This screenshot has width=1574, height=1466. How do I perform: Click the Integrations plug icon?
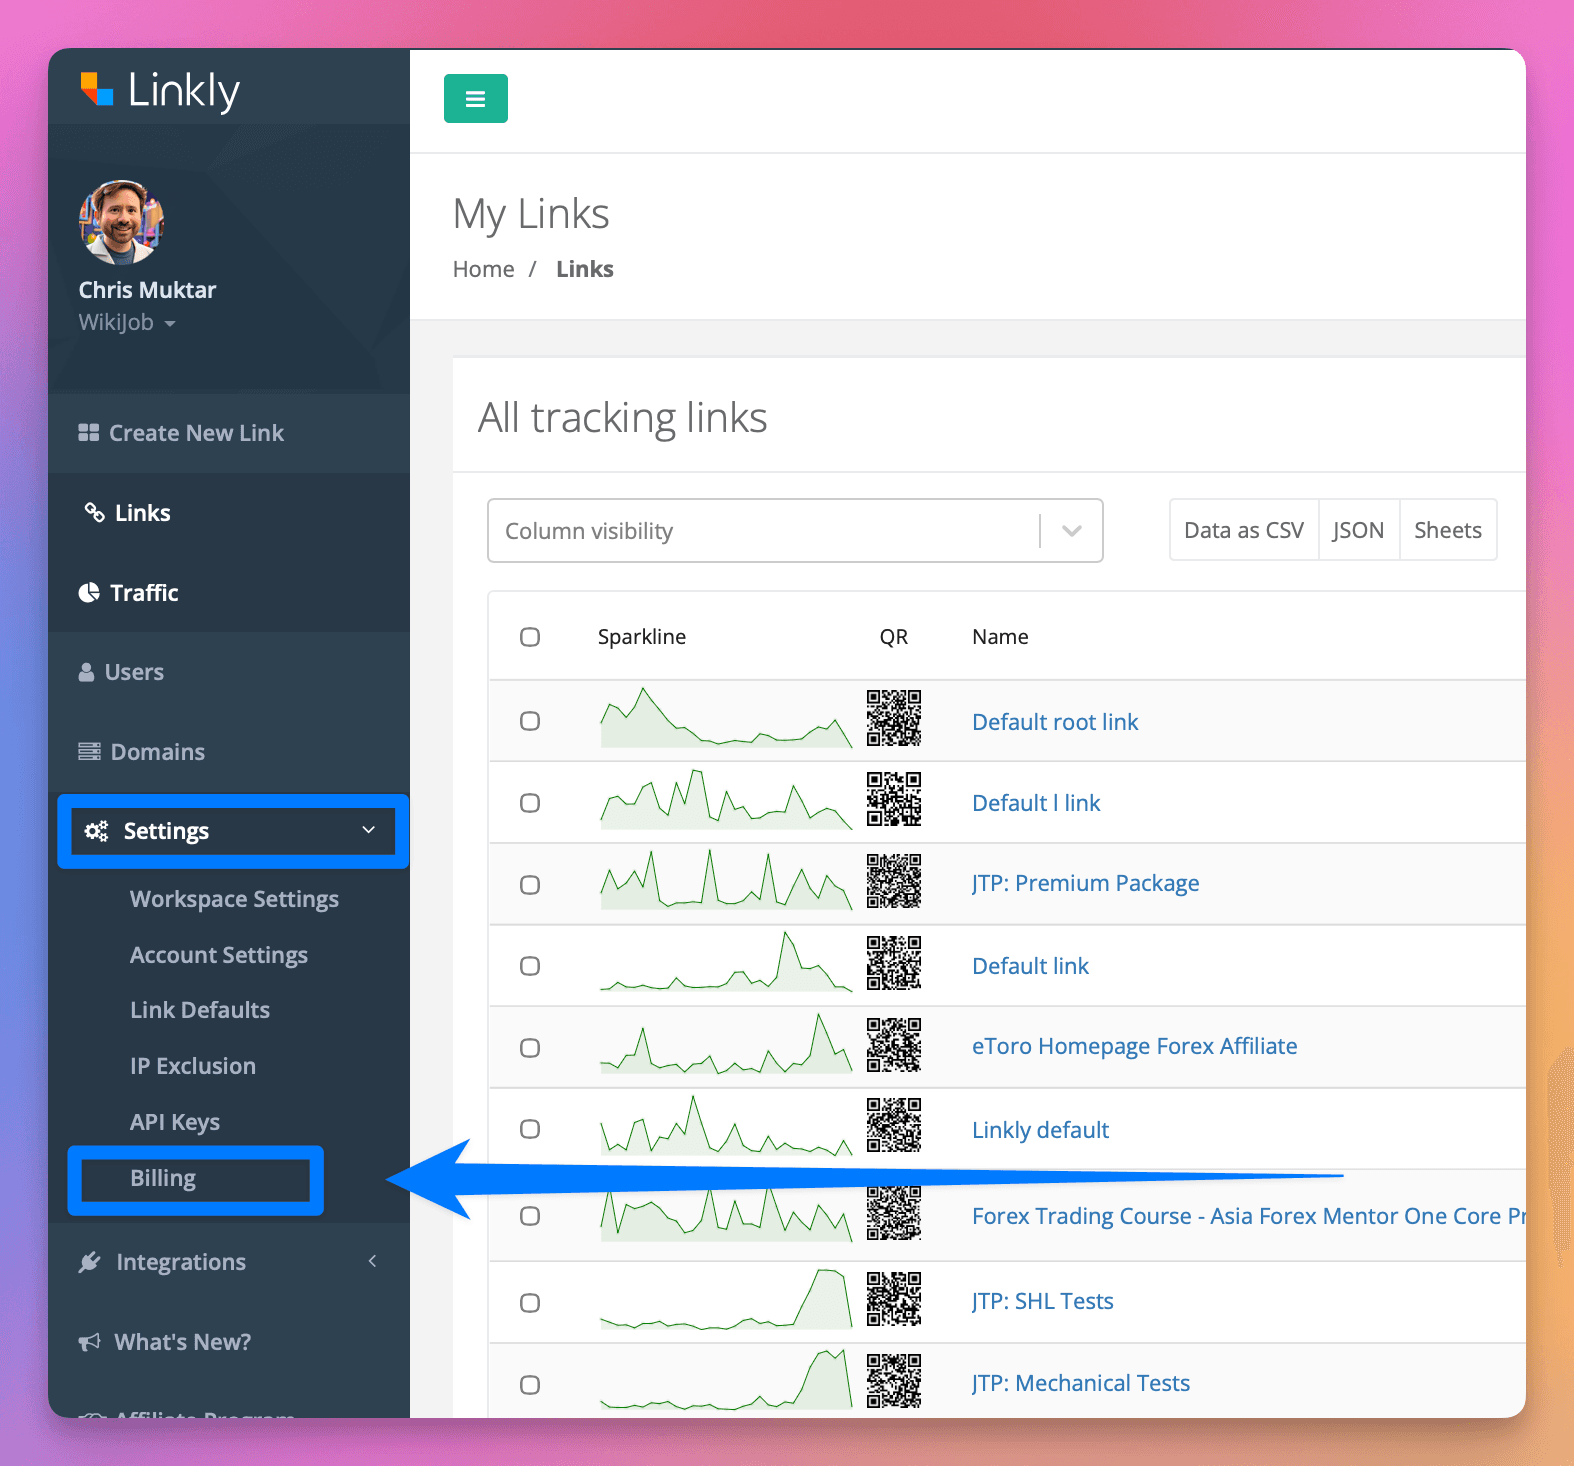90,1262
